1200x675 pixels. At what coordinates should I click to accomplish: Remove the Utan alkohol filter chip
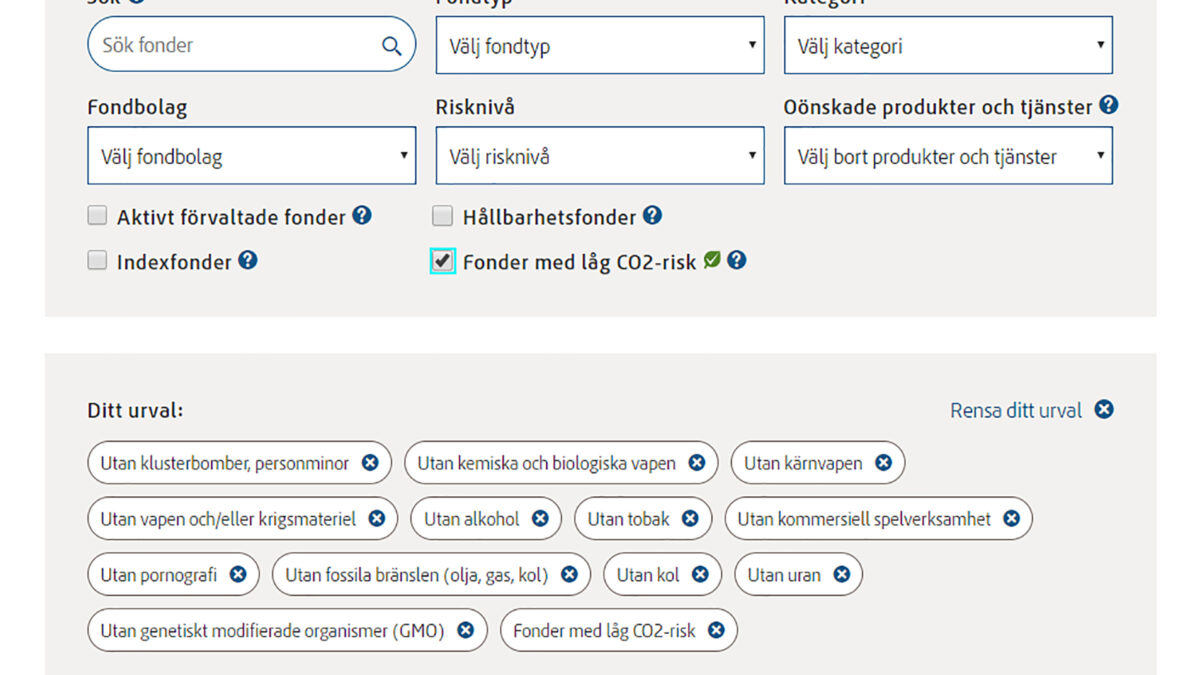pos(540,519)
